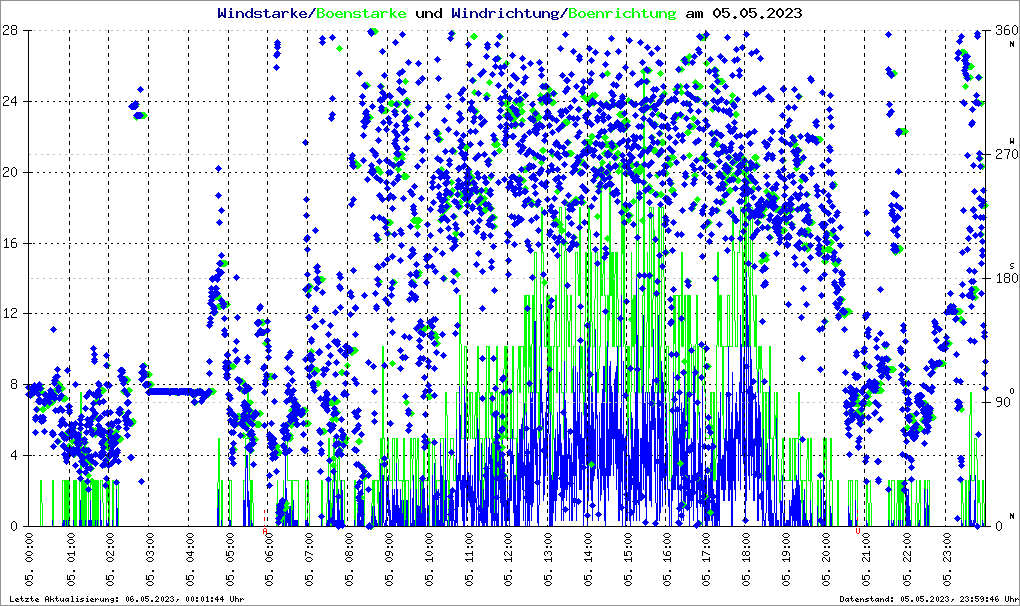Select direction axis value 360
The width and height of the screenshot is (1020, 606).
tap(1006, 31)
